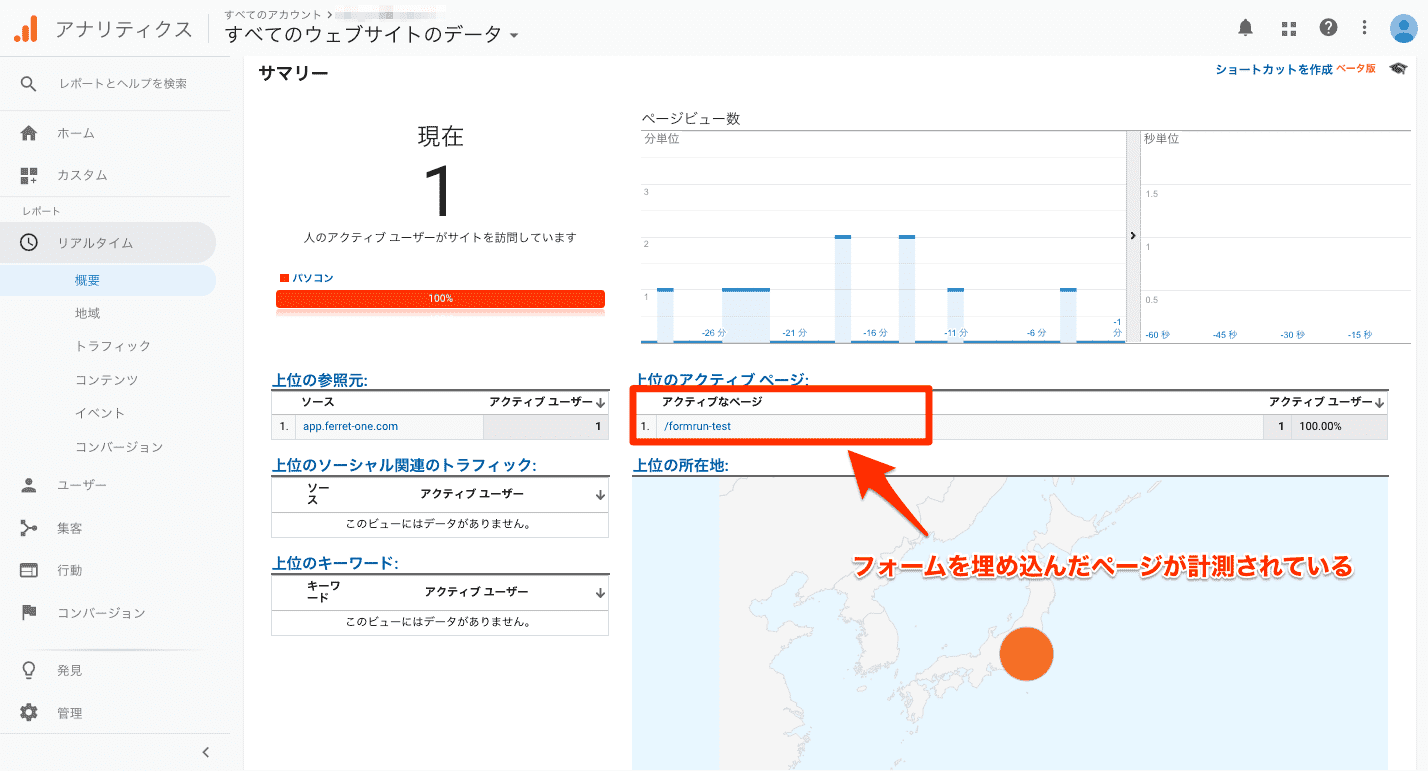Open the Google apps grid icon
This screenshot has width=1428, height=771.
[x=1288, y=27]
